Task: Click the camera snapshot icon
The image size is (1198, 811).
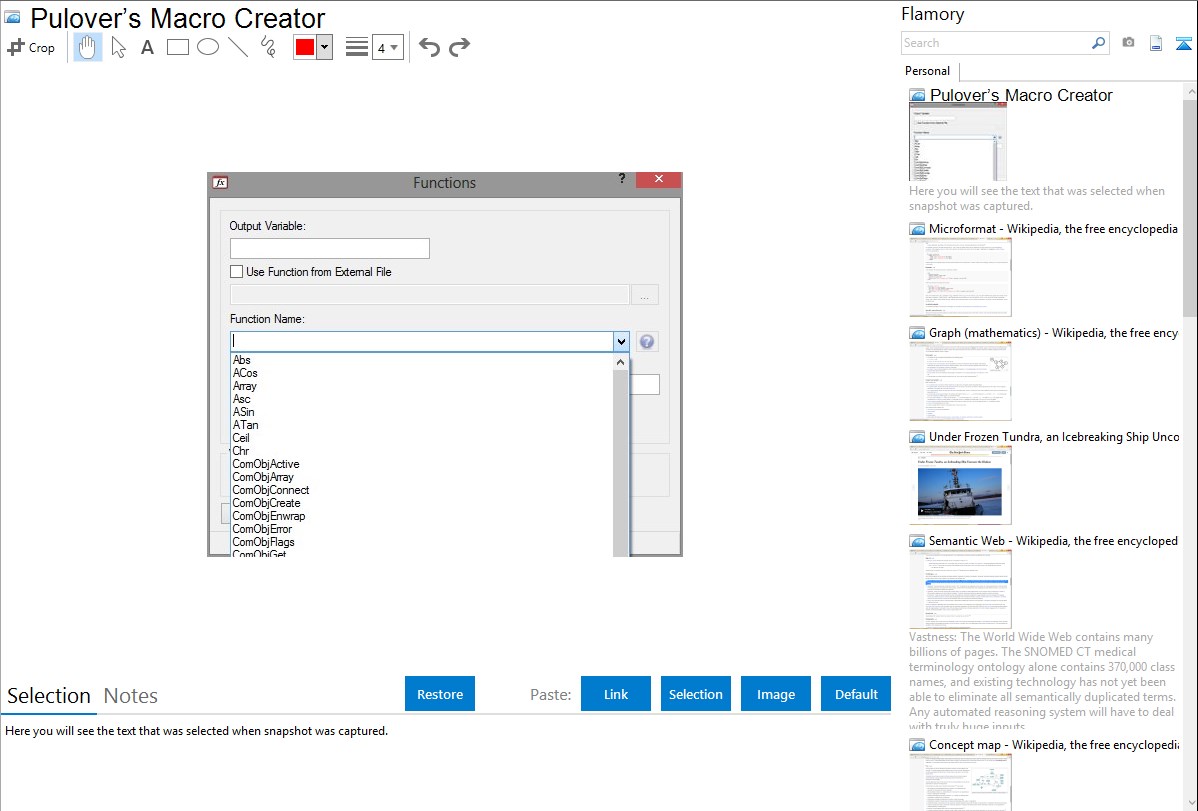Action: point(1128,43)
